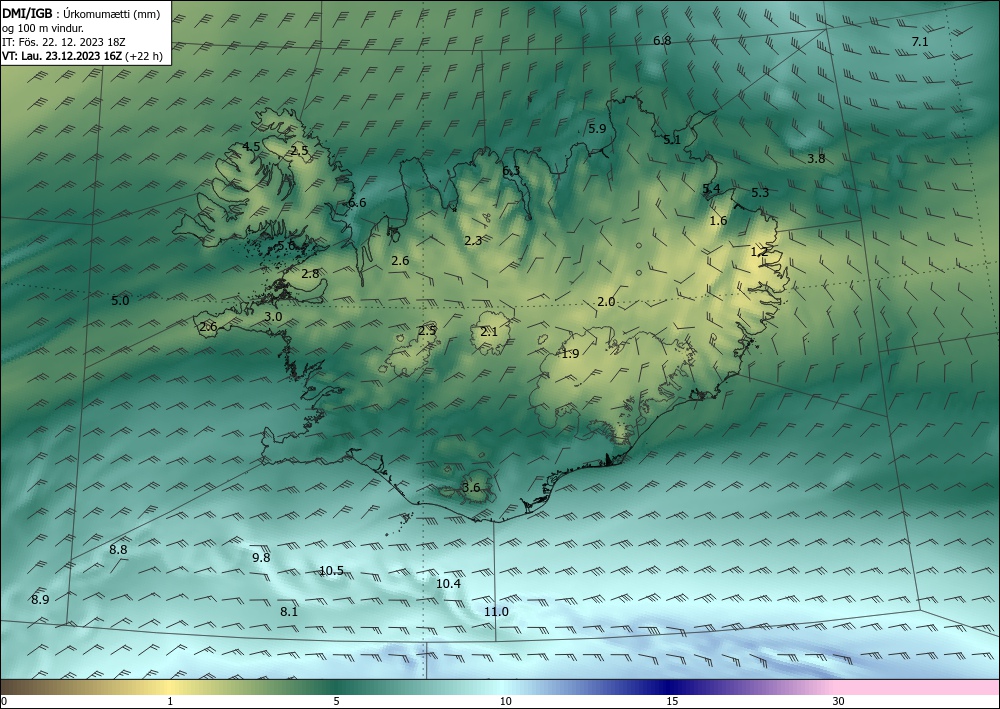The height and width of the screenshot is (709, 1000).
Task: Click the 5.6 value over Breiðafjörður islands
Action: click(x=287, y=245)
